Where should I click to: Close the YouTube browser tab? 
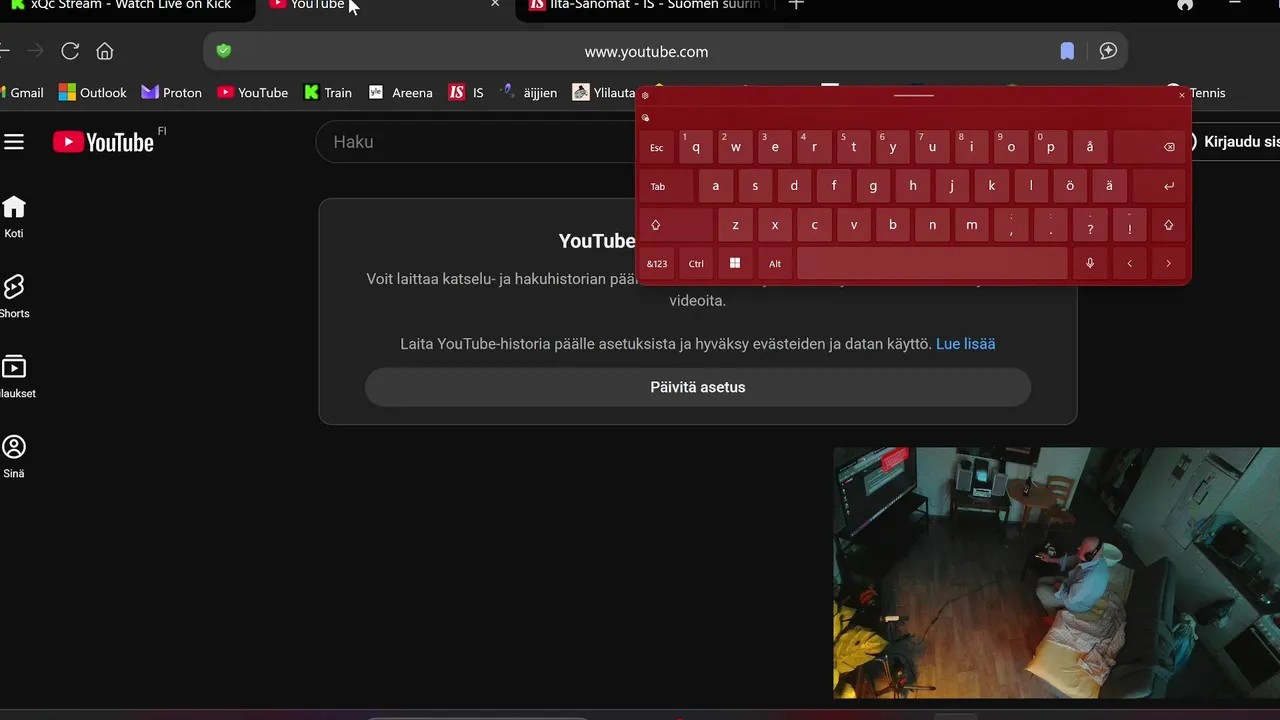(494, 4)
